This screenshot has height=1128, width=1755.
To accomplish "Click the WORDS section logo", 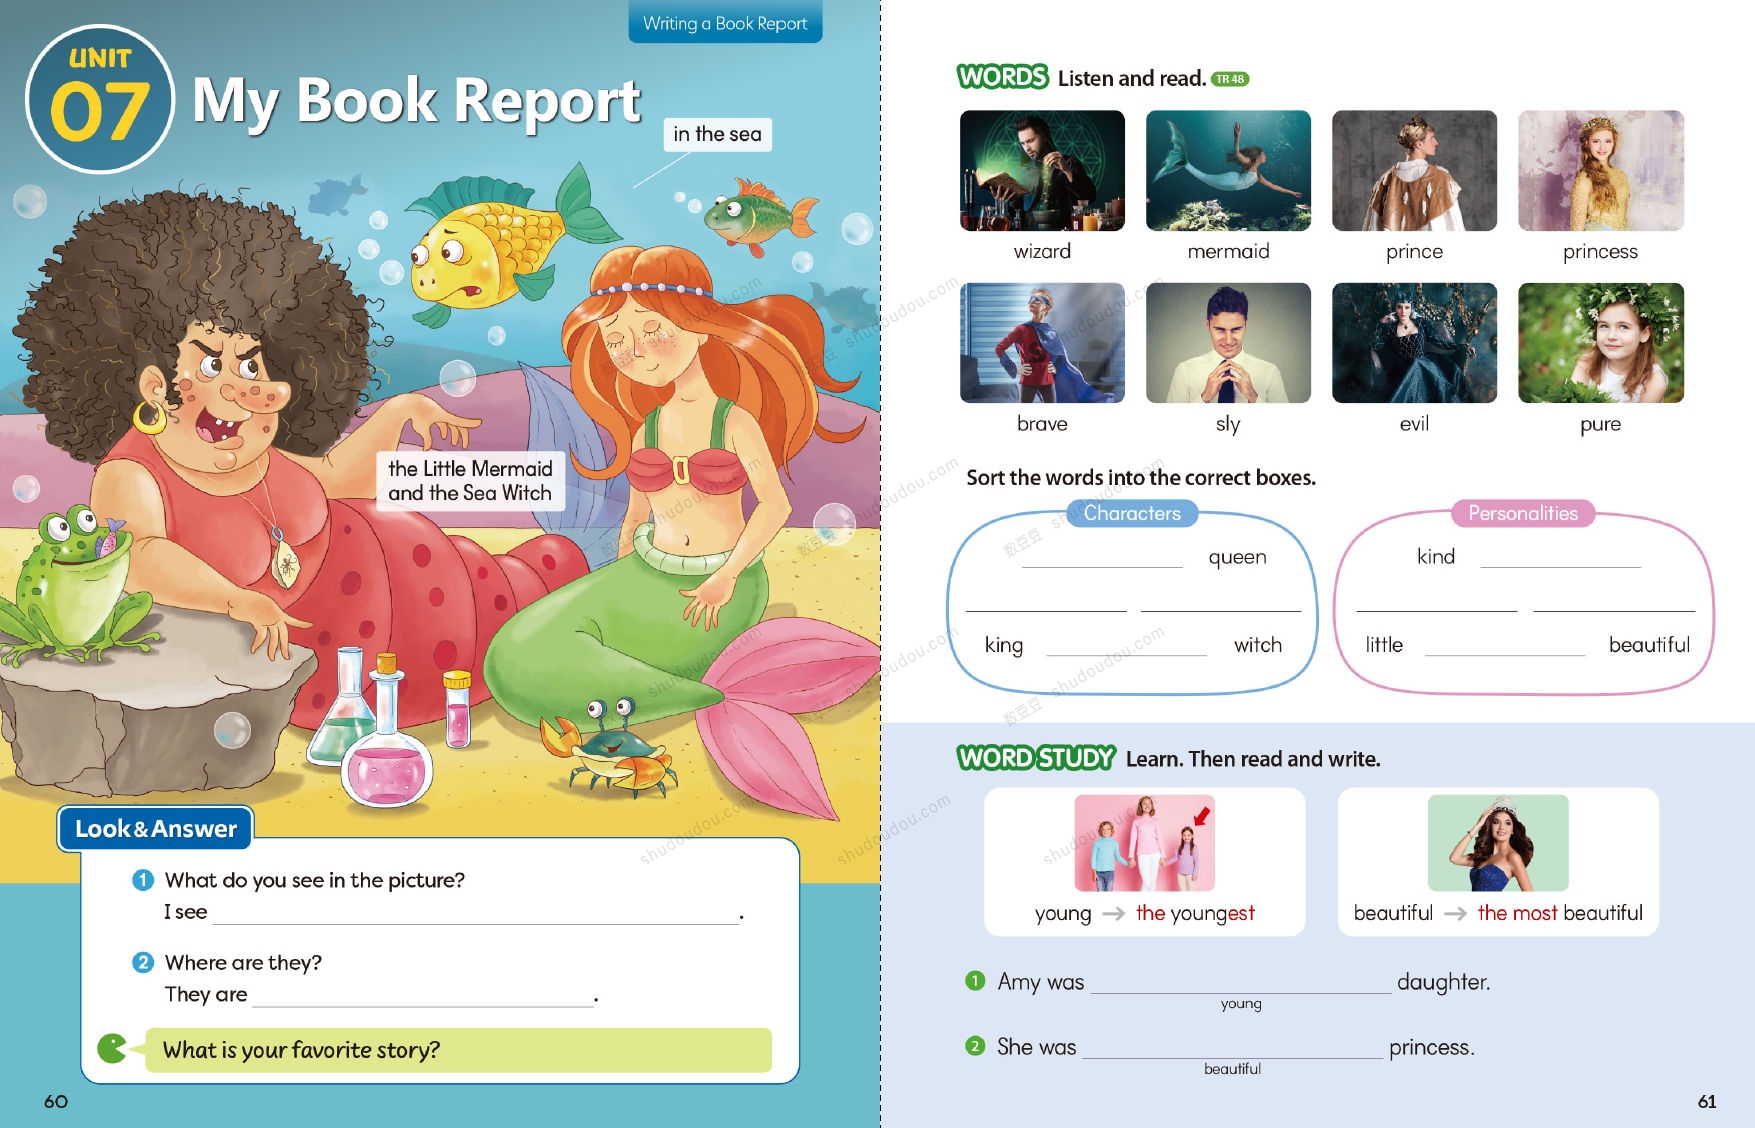I will (x=1002, y=77).
